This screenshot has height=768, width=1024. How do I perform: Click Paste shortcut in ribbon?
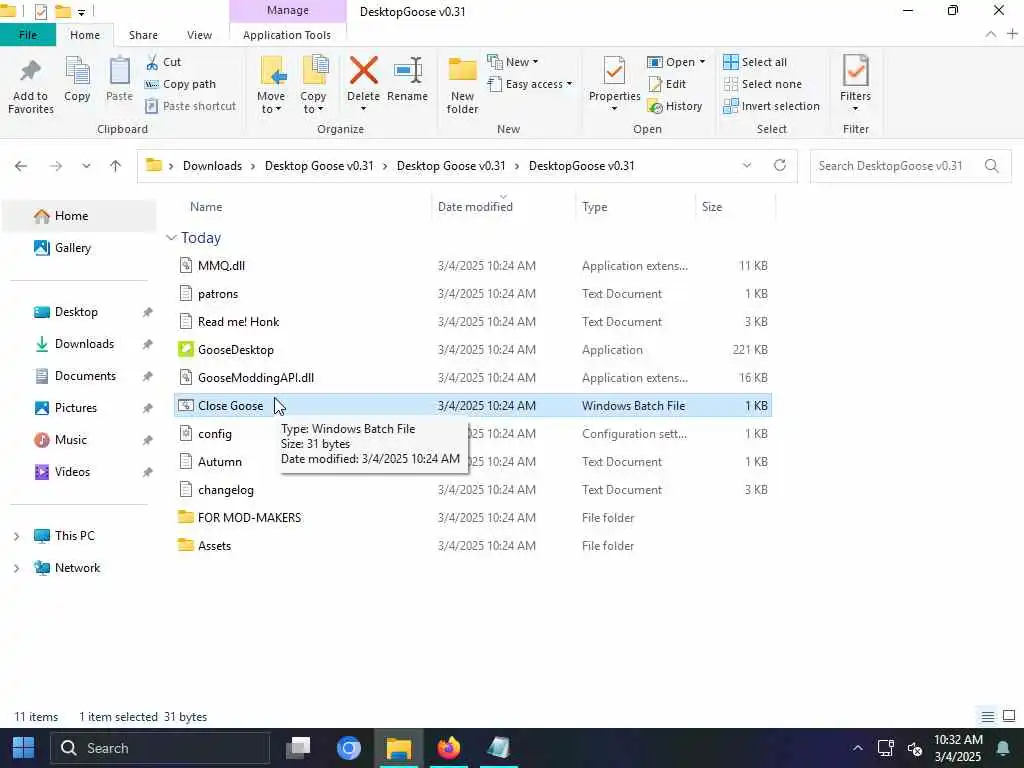(x=190, y=106)
